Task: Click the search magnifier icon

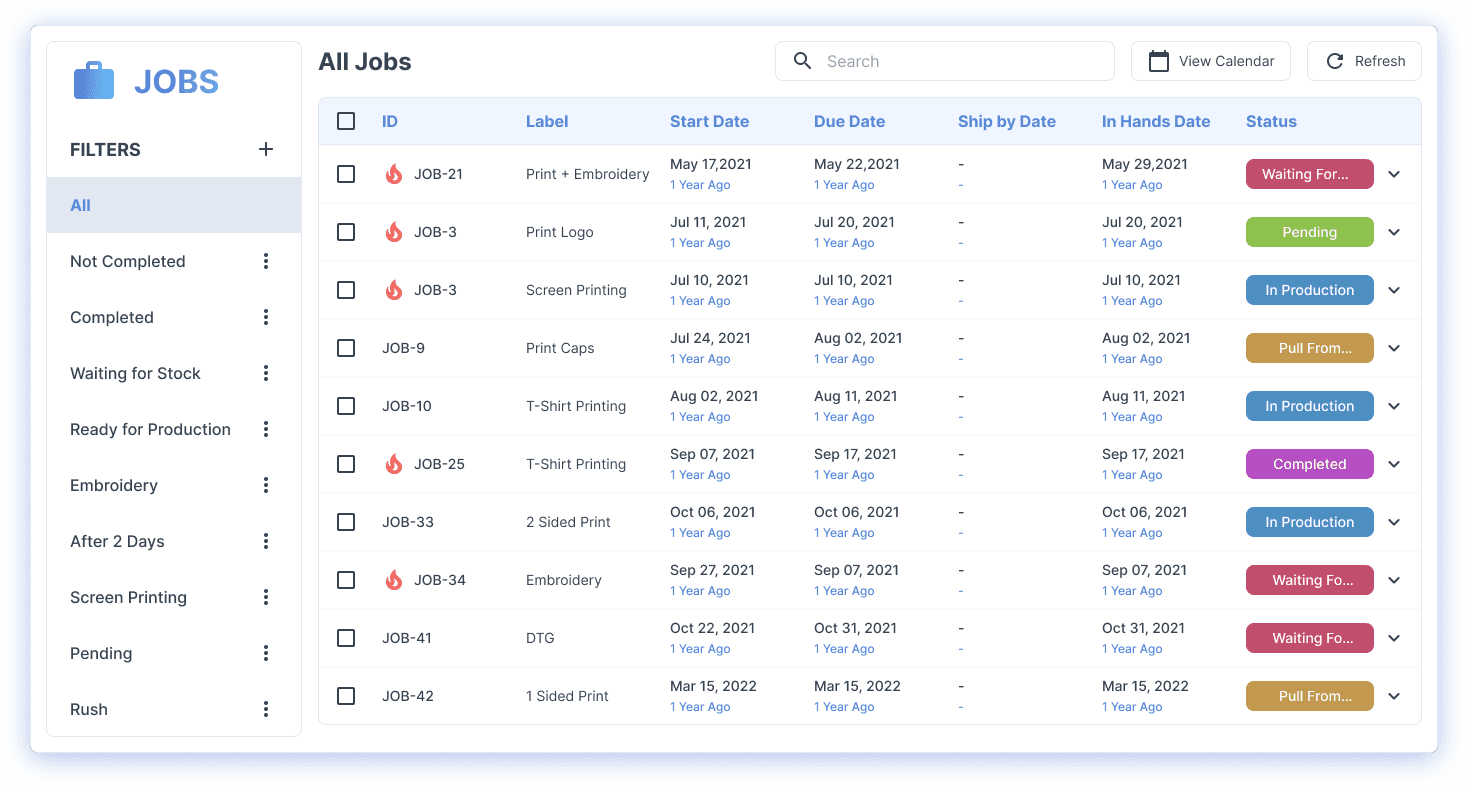Action: pos(802,60)
